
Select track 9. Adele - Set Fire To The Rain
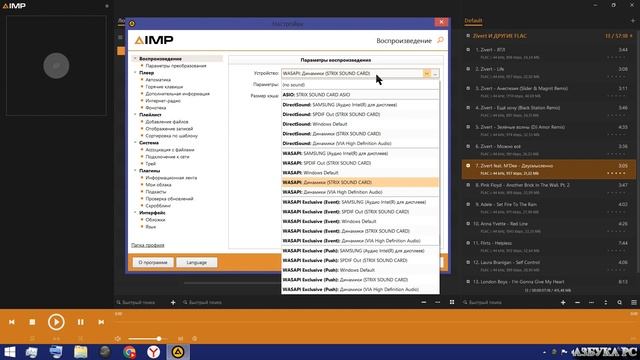coord(549,207)
